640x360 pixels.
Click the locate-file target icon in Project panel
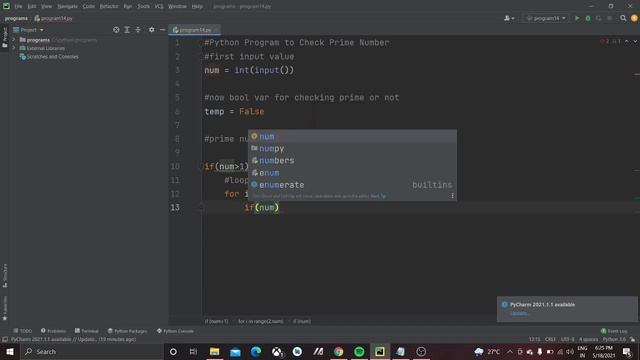[x=116, y=30]
